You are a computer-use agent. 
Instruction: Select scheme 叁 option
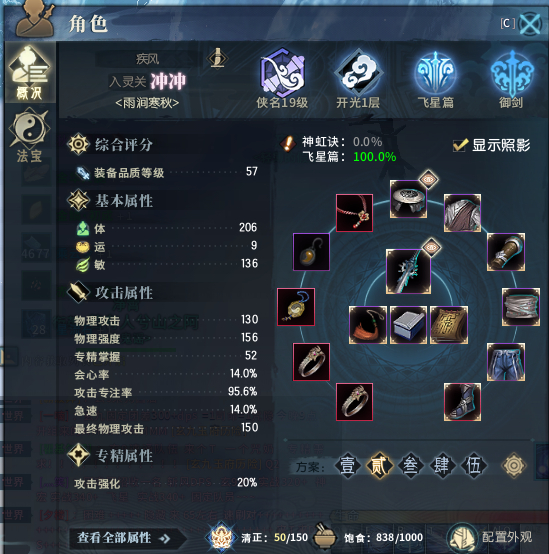[x=410, y=466]
